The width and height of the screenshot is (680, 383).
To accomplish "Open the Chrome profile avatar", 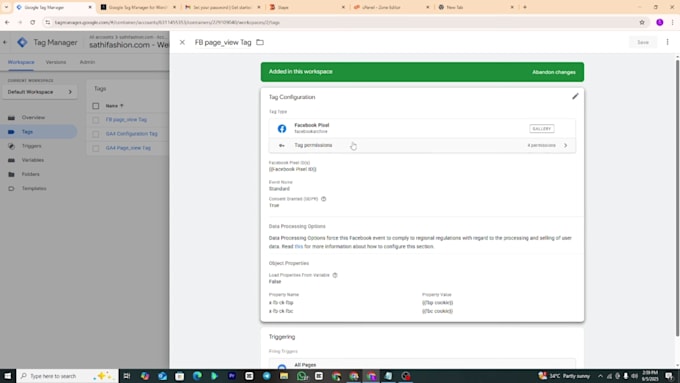I will tap(660, 22).
